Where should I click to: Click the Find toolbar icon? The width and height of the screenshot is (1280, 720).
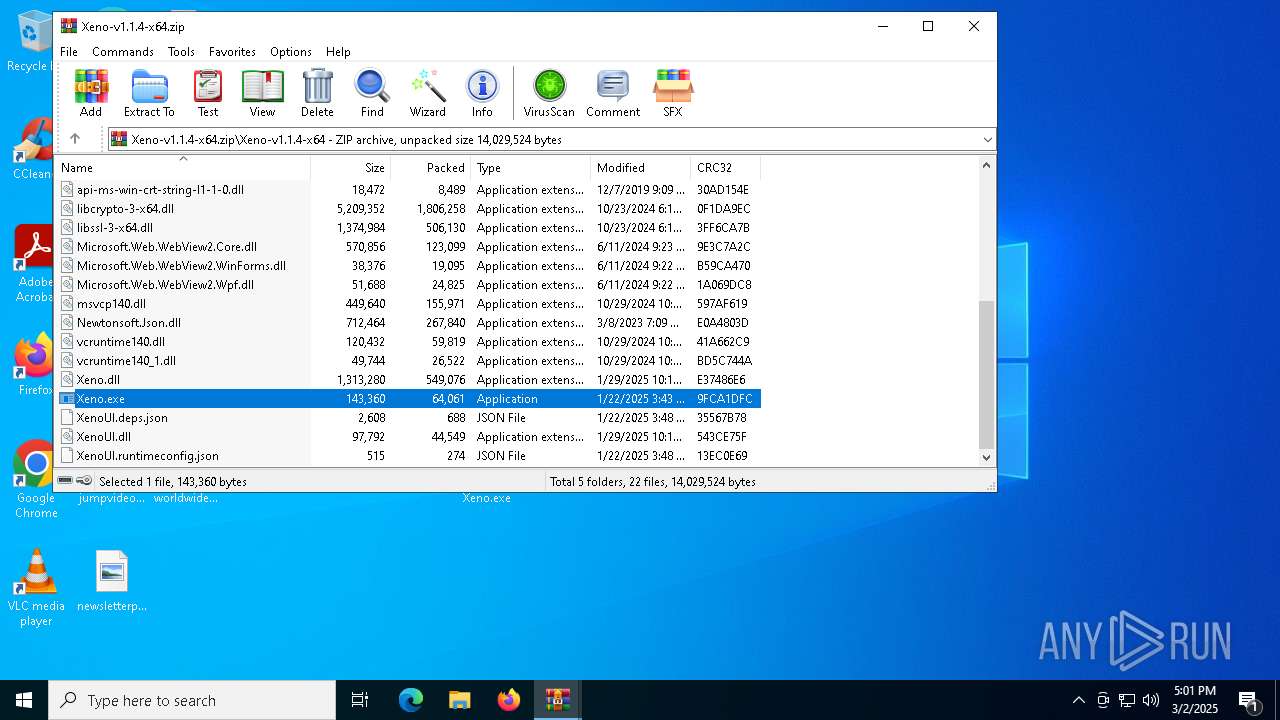click(372, 94)
